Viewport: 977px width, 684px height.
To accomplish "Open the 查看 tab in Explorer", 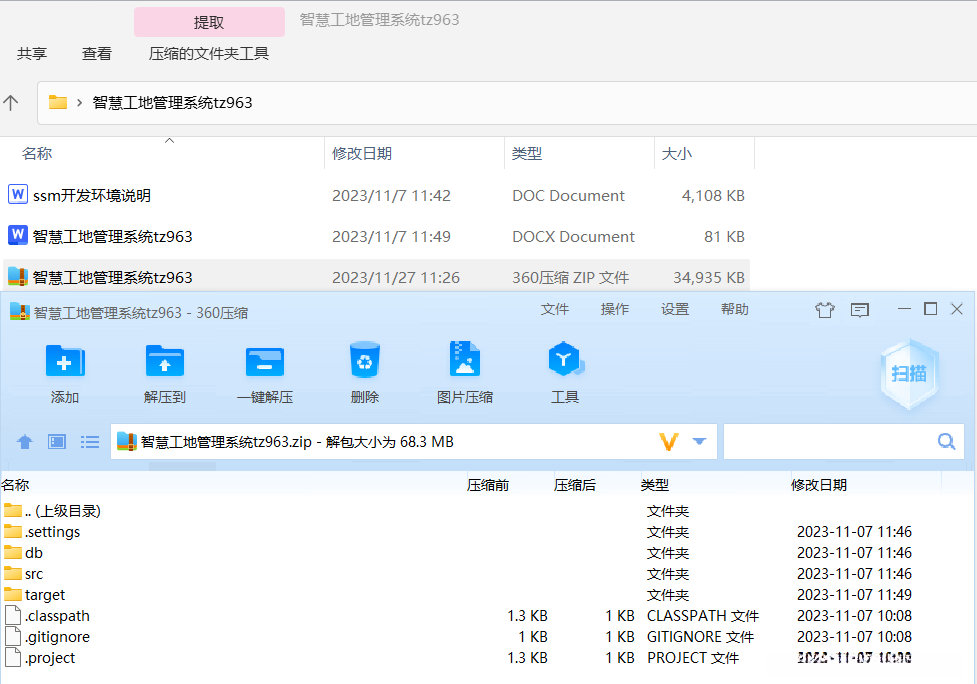I will pyautogui.click(x=97, y=54).
